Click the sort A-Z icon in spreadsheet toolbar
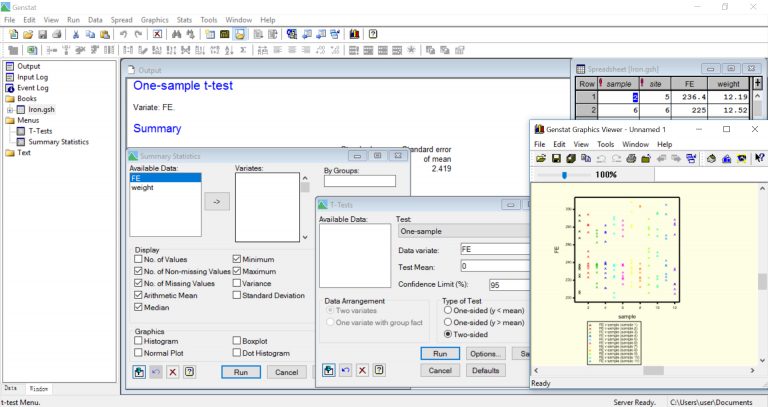 tap(229, 50)
